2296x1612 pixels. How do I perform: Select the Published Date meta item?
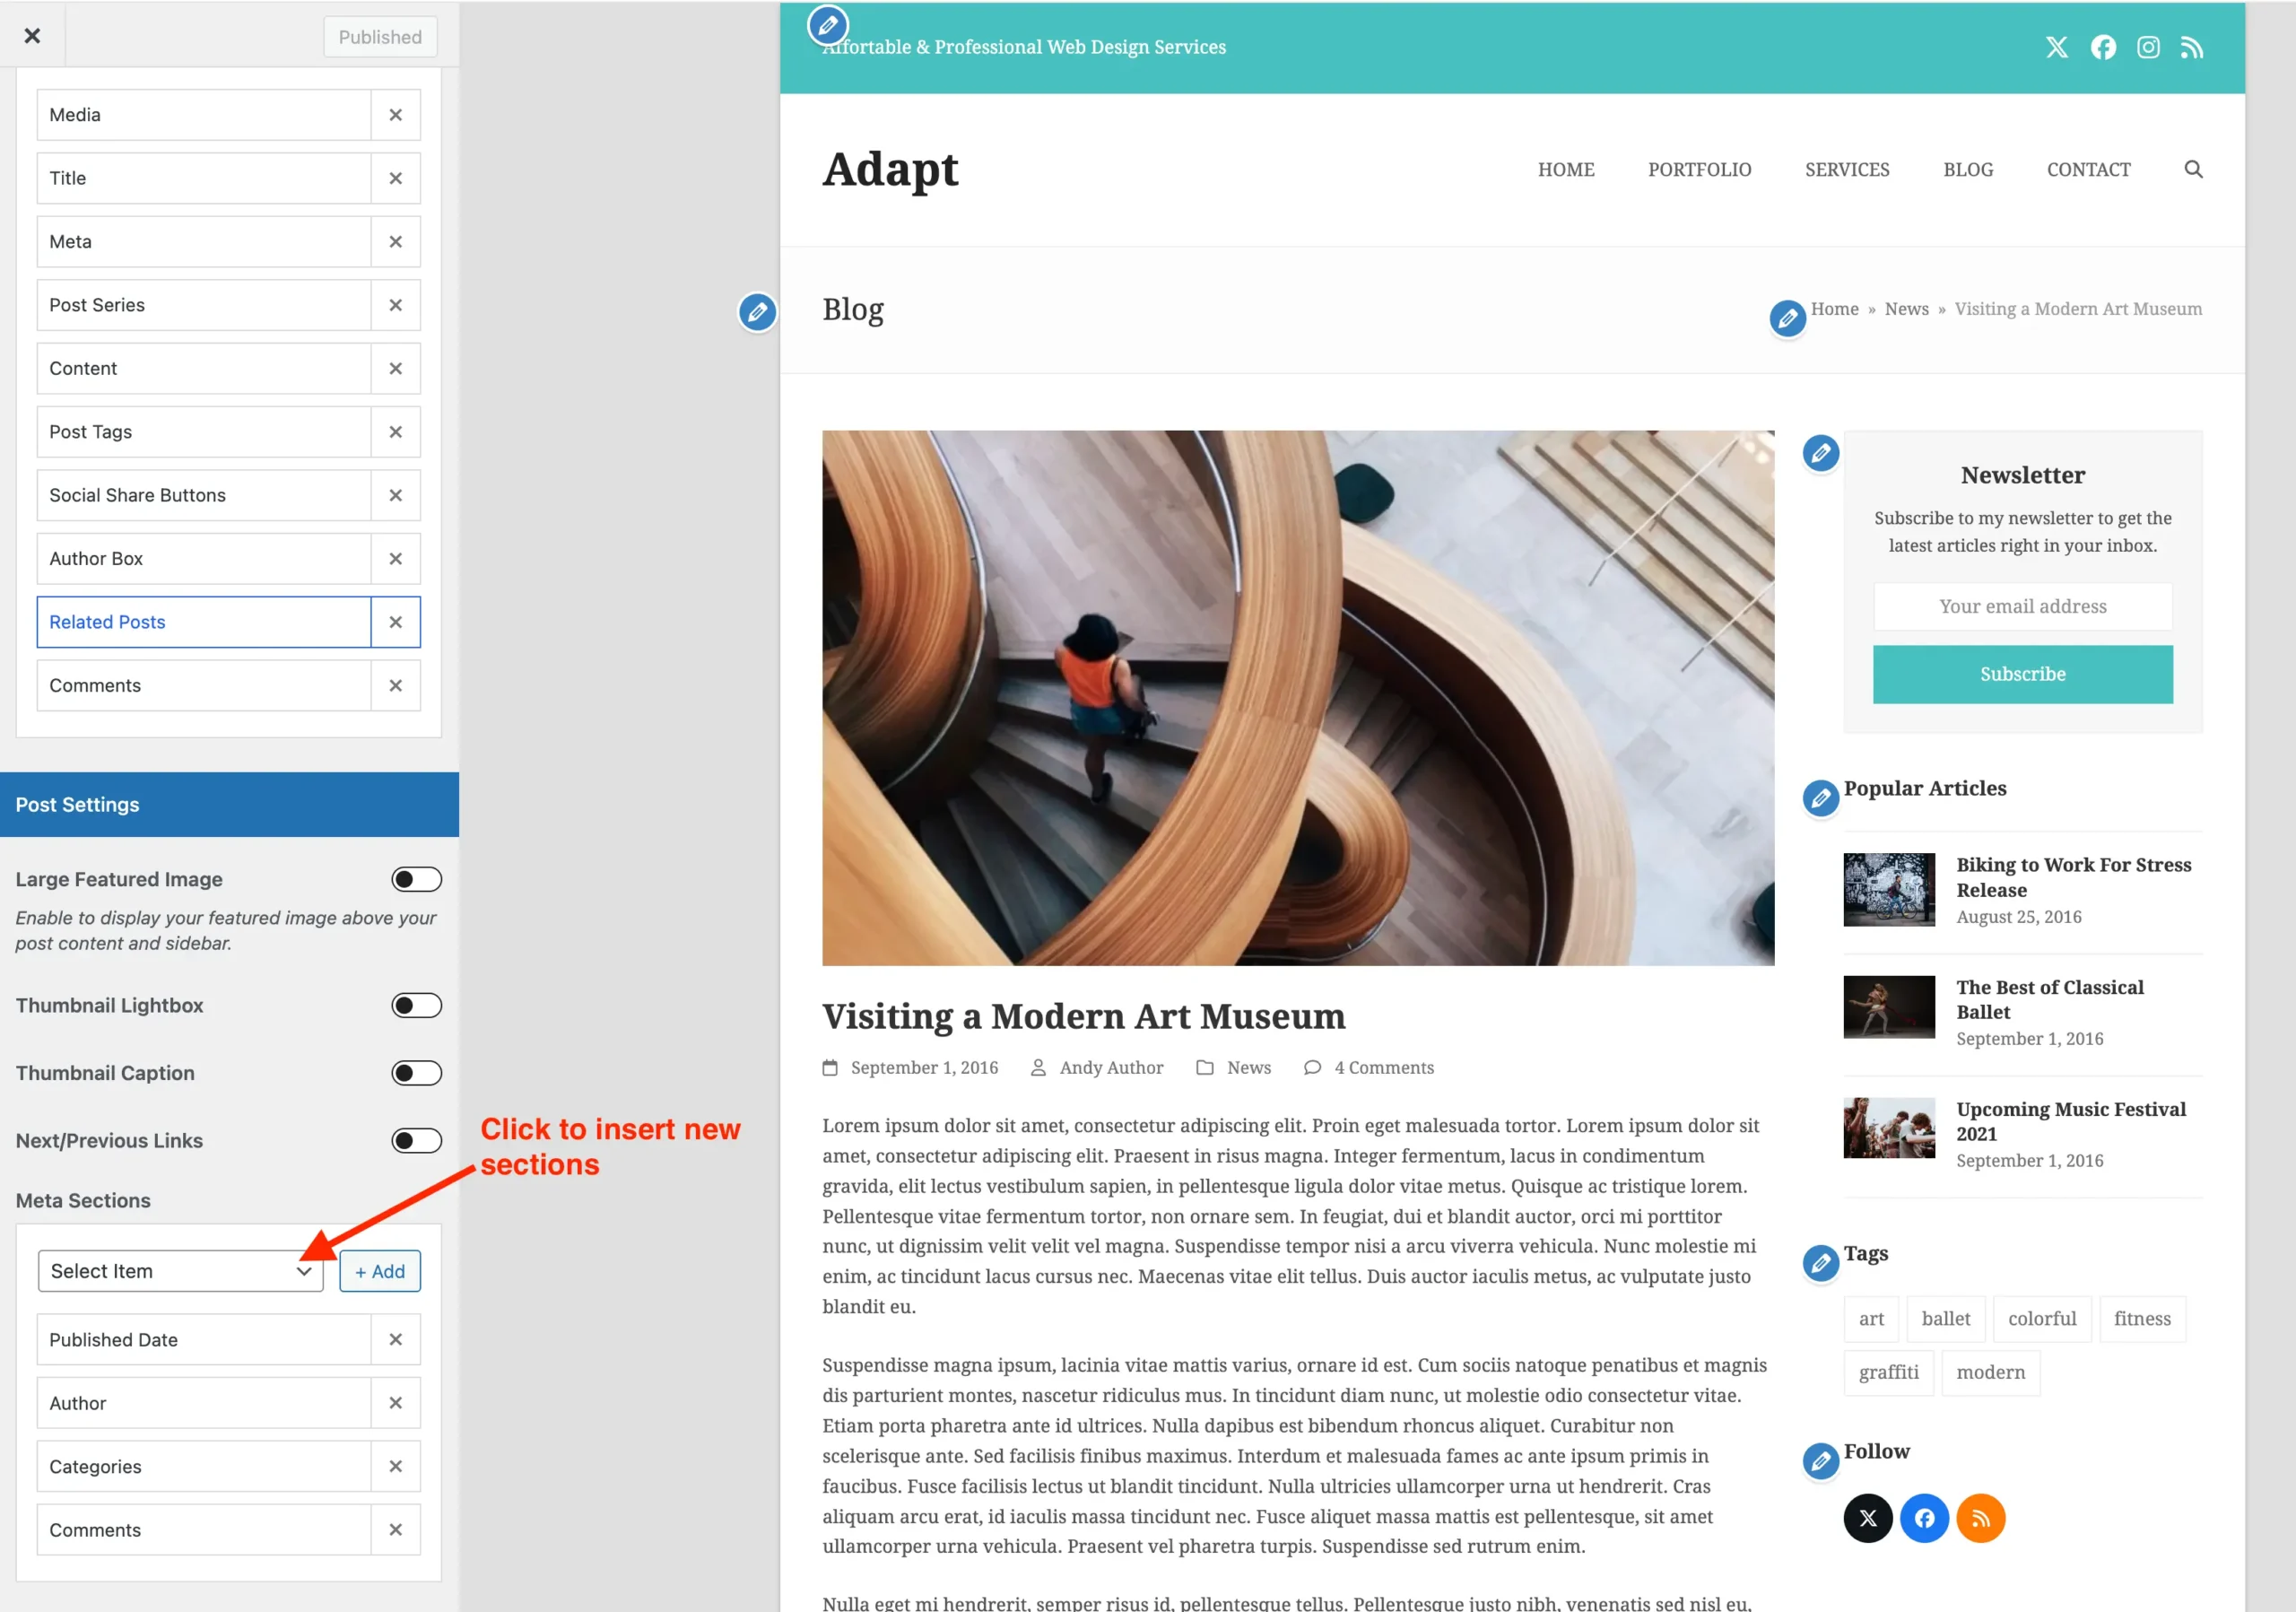[x=203, y=1340]
